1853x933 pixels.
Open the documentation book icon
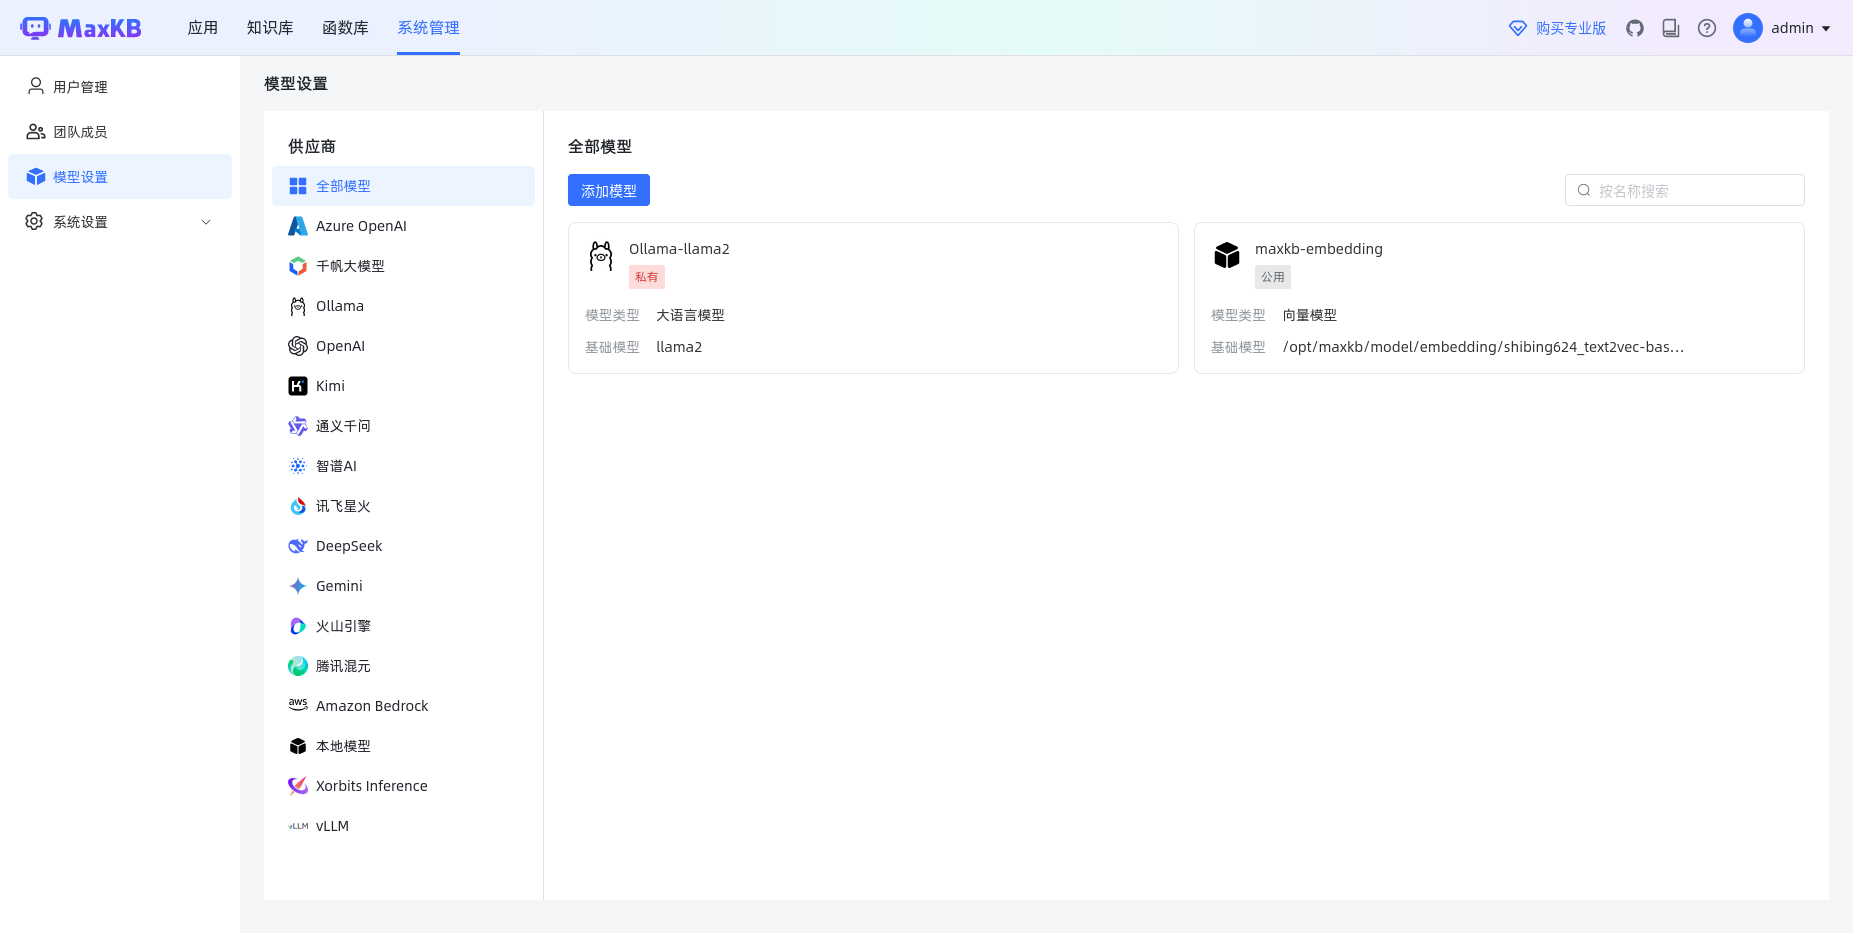1671,28
